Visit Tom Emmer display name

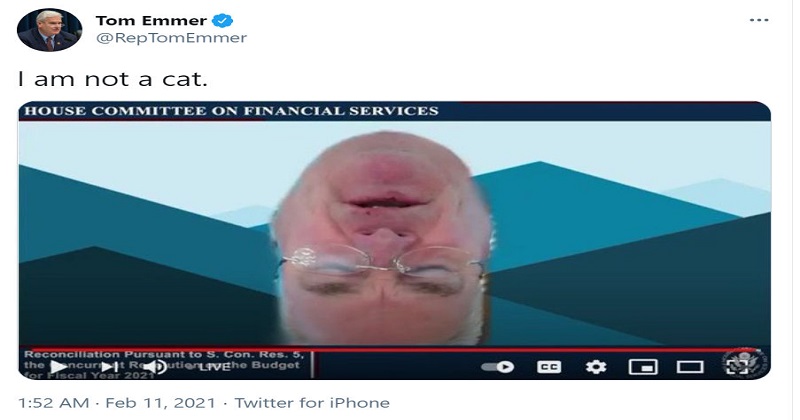[x=151, y=20]
